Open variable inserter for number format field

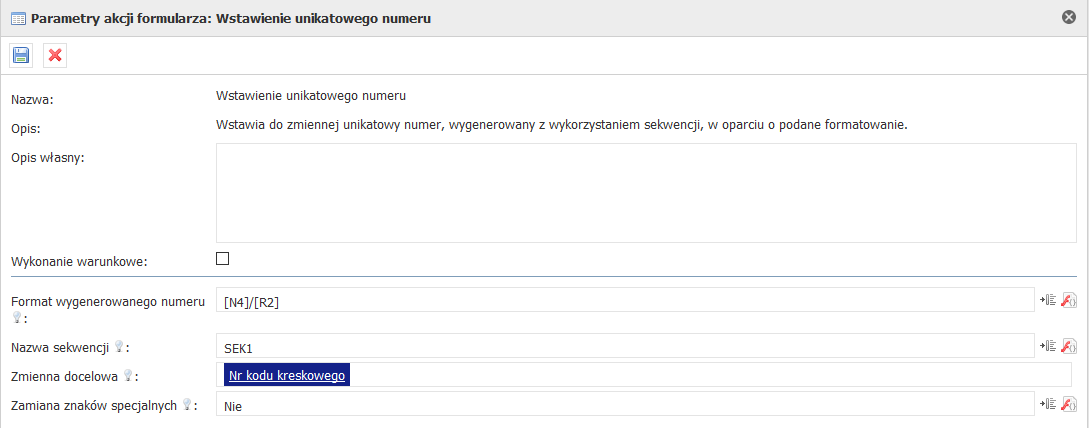[x=1047, y=300]
